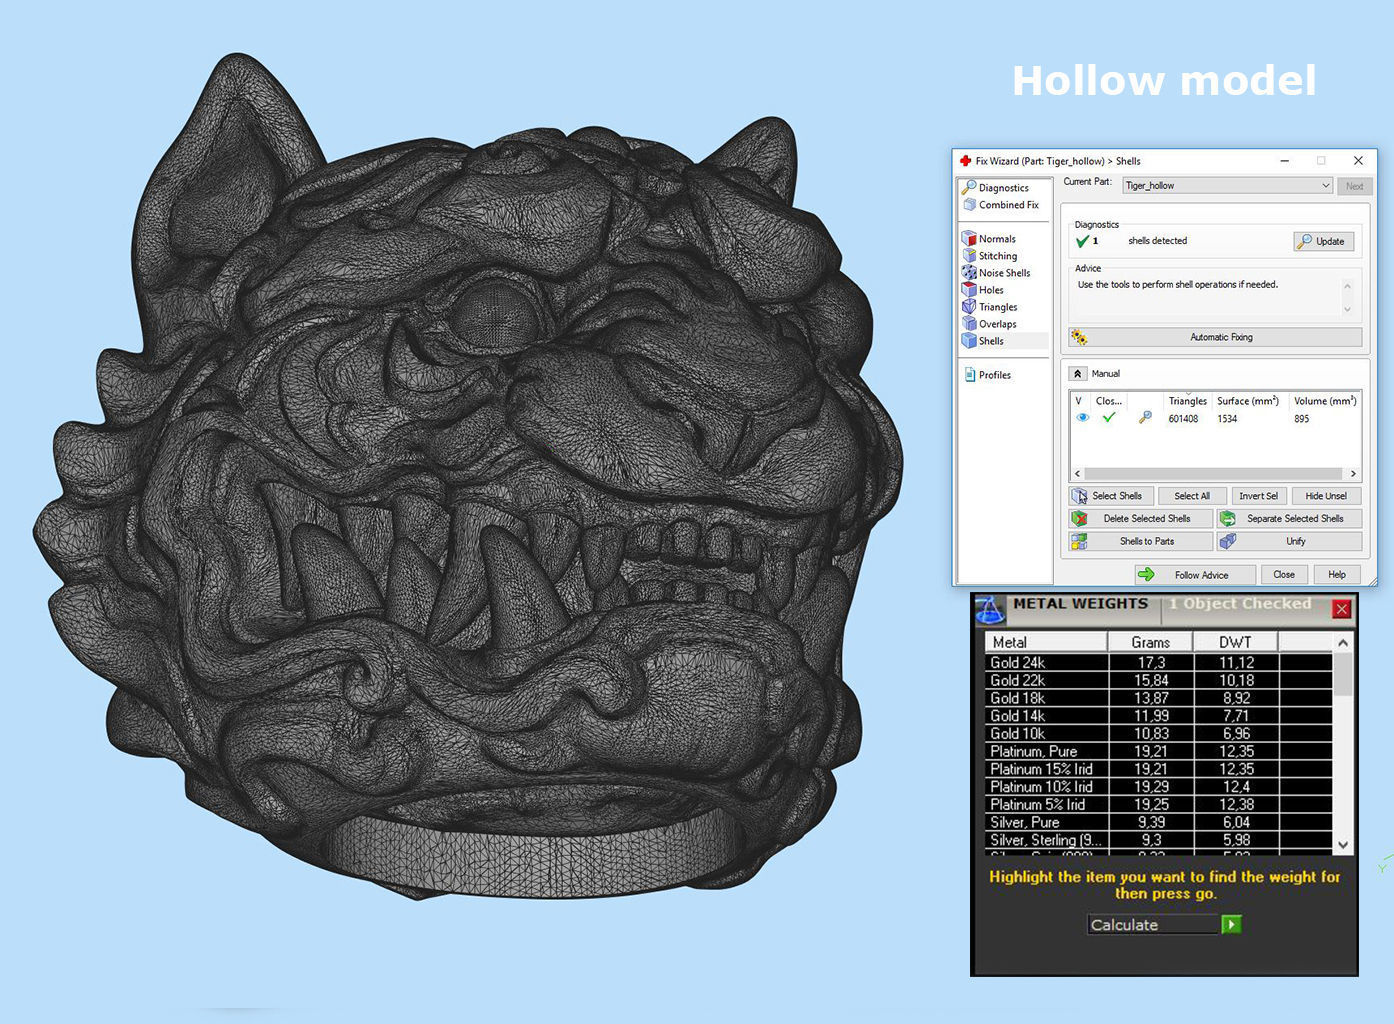Click the Advice box scroll-up arrow
Screen dimensions: 1394x1024
(1347, 286)
